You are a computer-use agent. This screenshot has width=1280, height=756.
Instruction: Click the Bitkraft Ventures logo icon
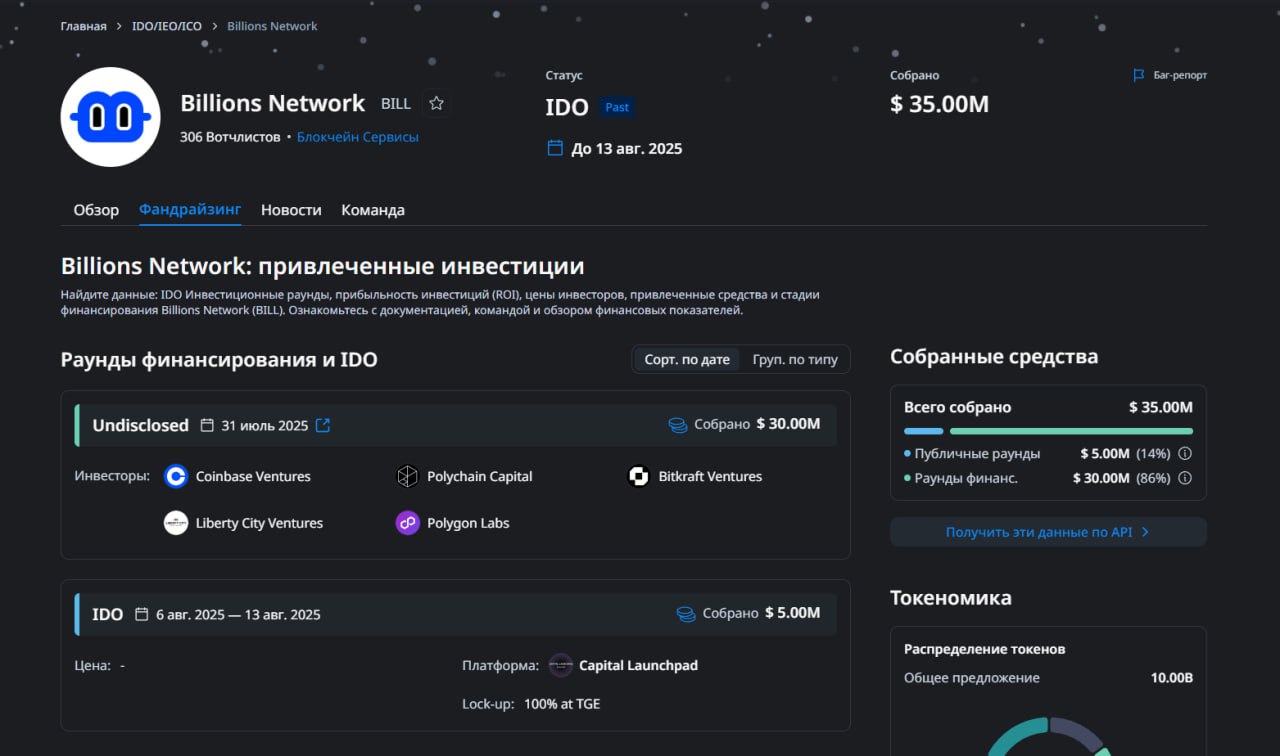coord(638,477)
